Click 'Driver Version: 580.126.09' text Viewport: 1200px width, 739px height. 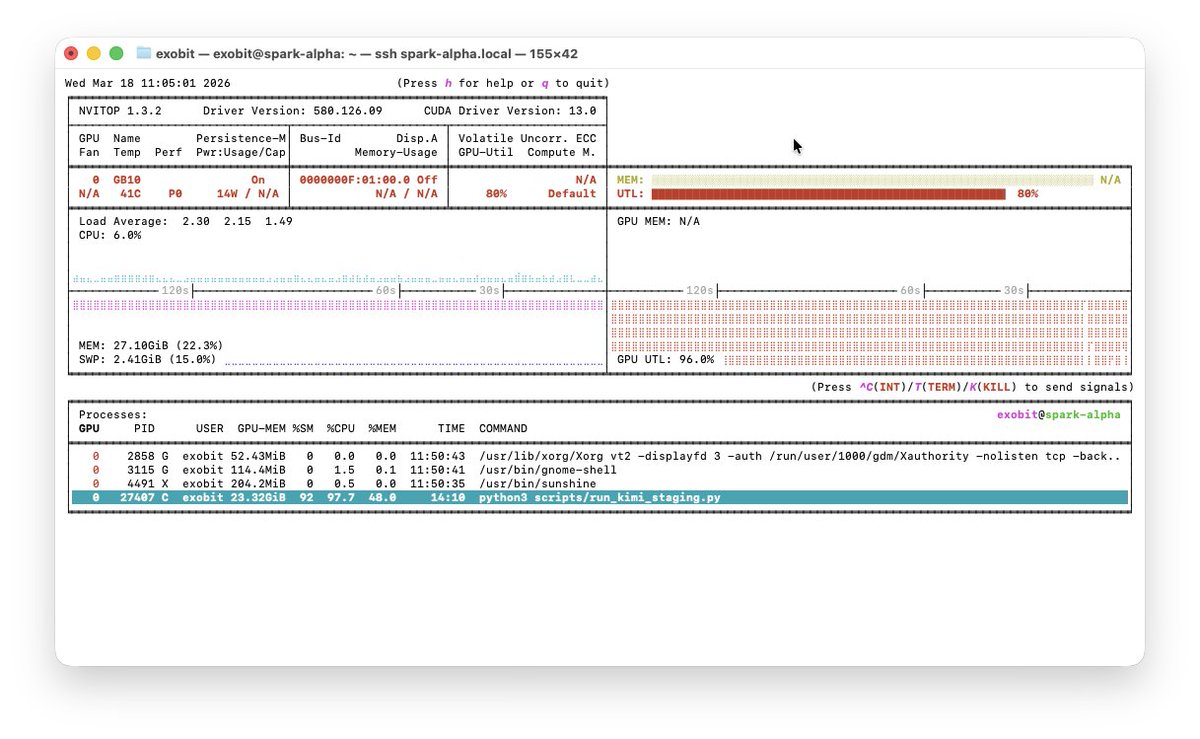[x=293, y=111]
